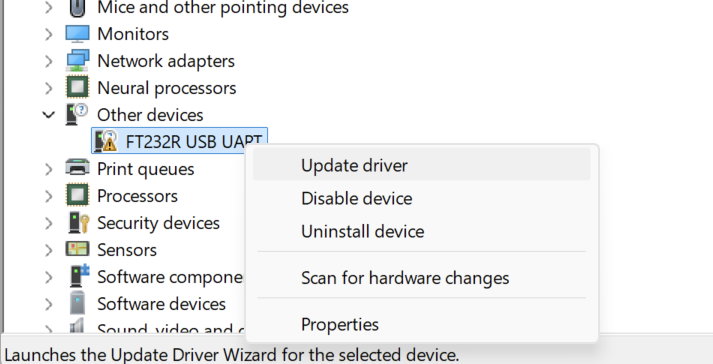Expand the Security devices category

coord(49,223)
